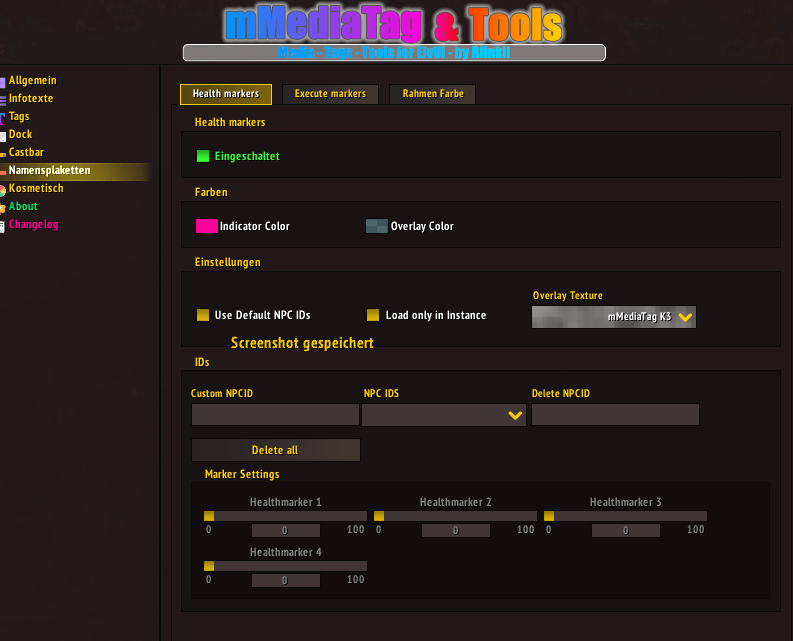Screen dimensions: 793x641
Task: Toggle Use Default NPC IDs checkbox
Action: (x=203, y=315)
